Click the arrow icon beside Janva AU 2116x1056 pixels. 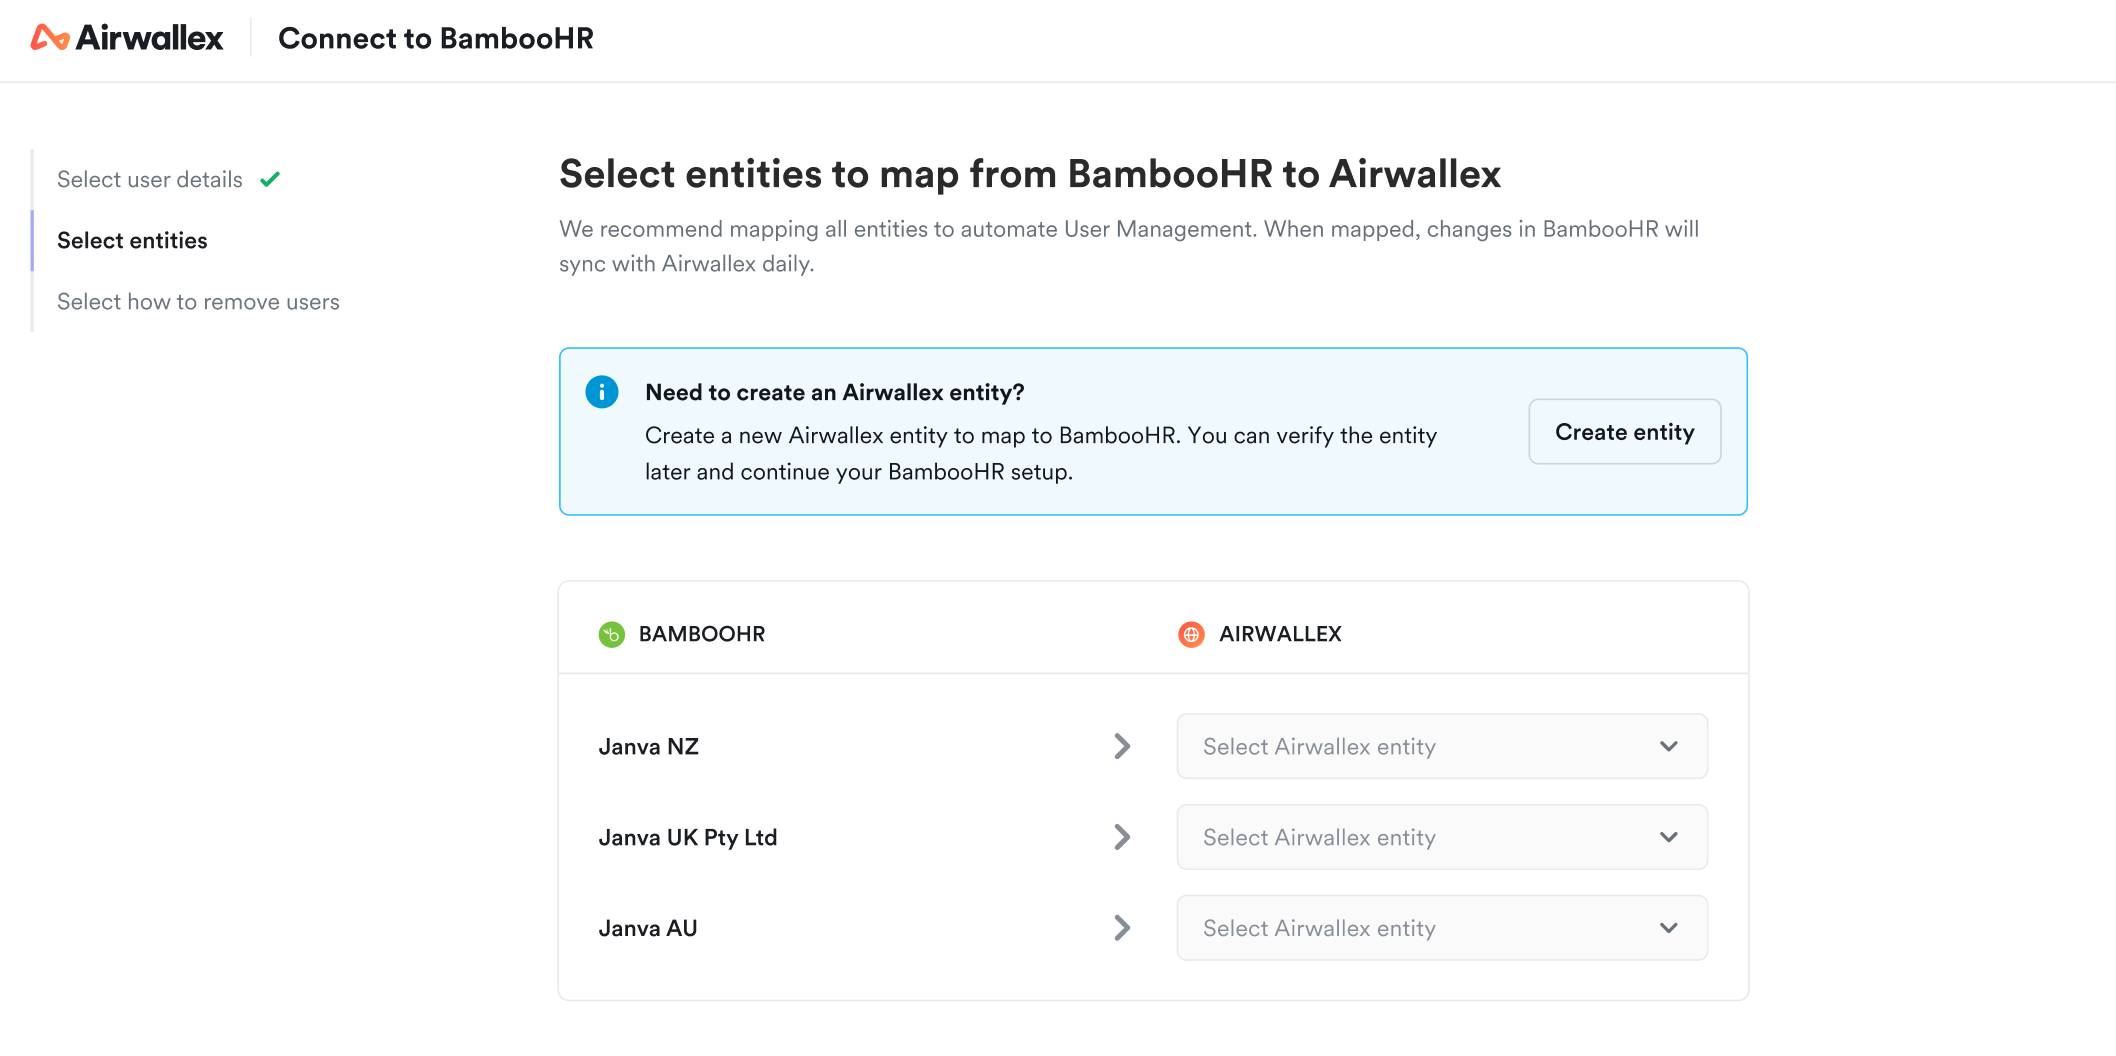pyautogui.click(x=1122, y=928)
